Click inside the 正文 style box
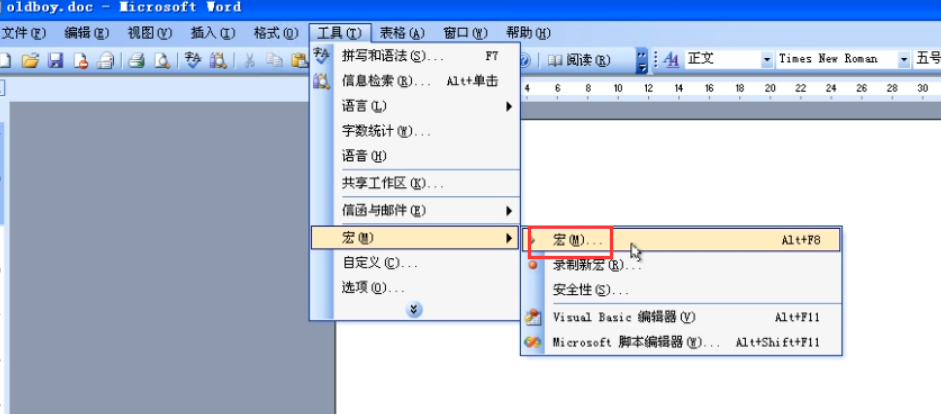Screen dimensions: 941x414 (x=723, y=59)
